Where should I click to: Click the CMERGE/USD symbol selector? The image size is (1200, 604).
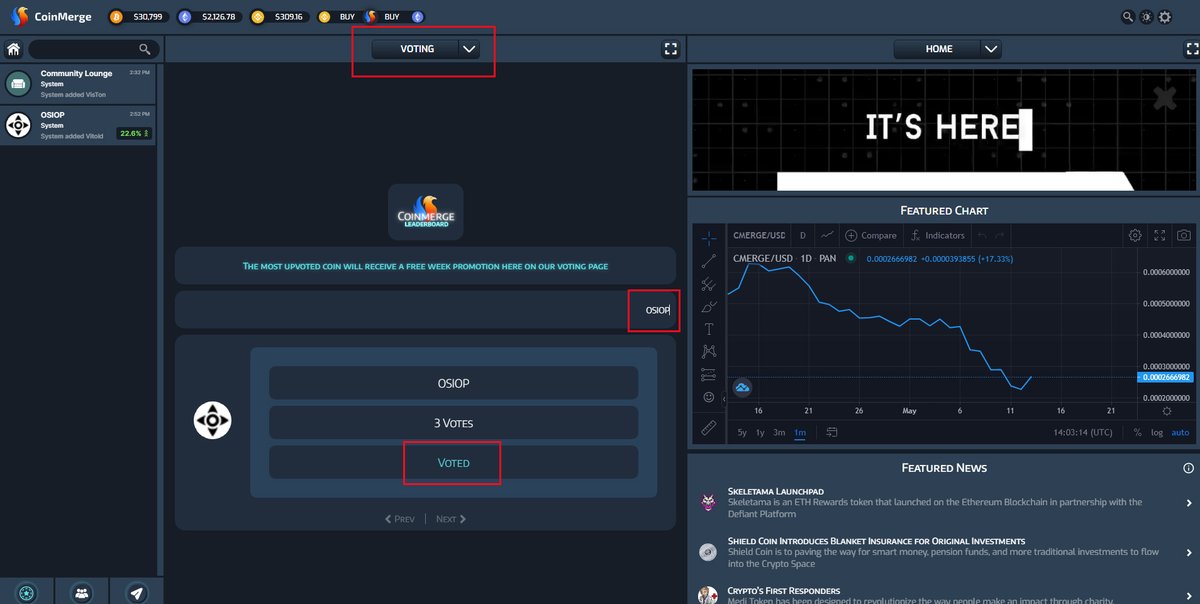coord(759,235)
